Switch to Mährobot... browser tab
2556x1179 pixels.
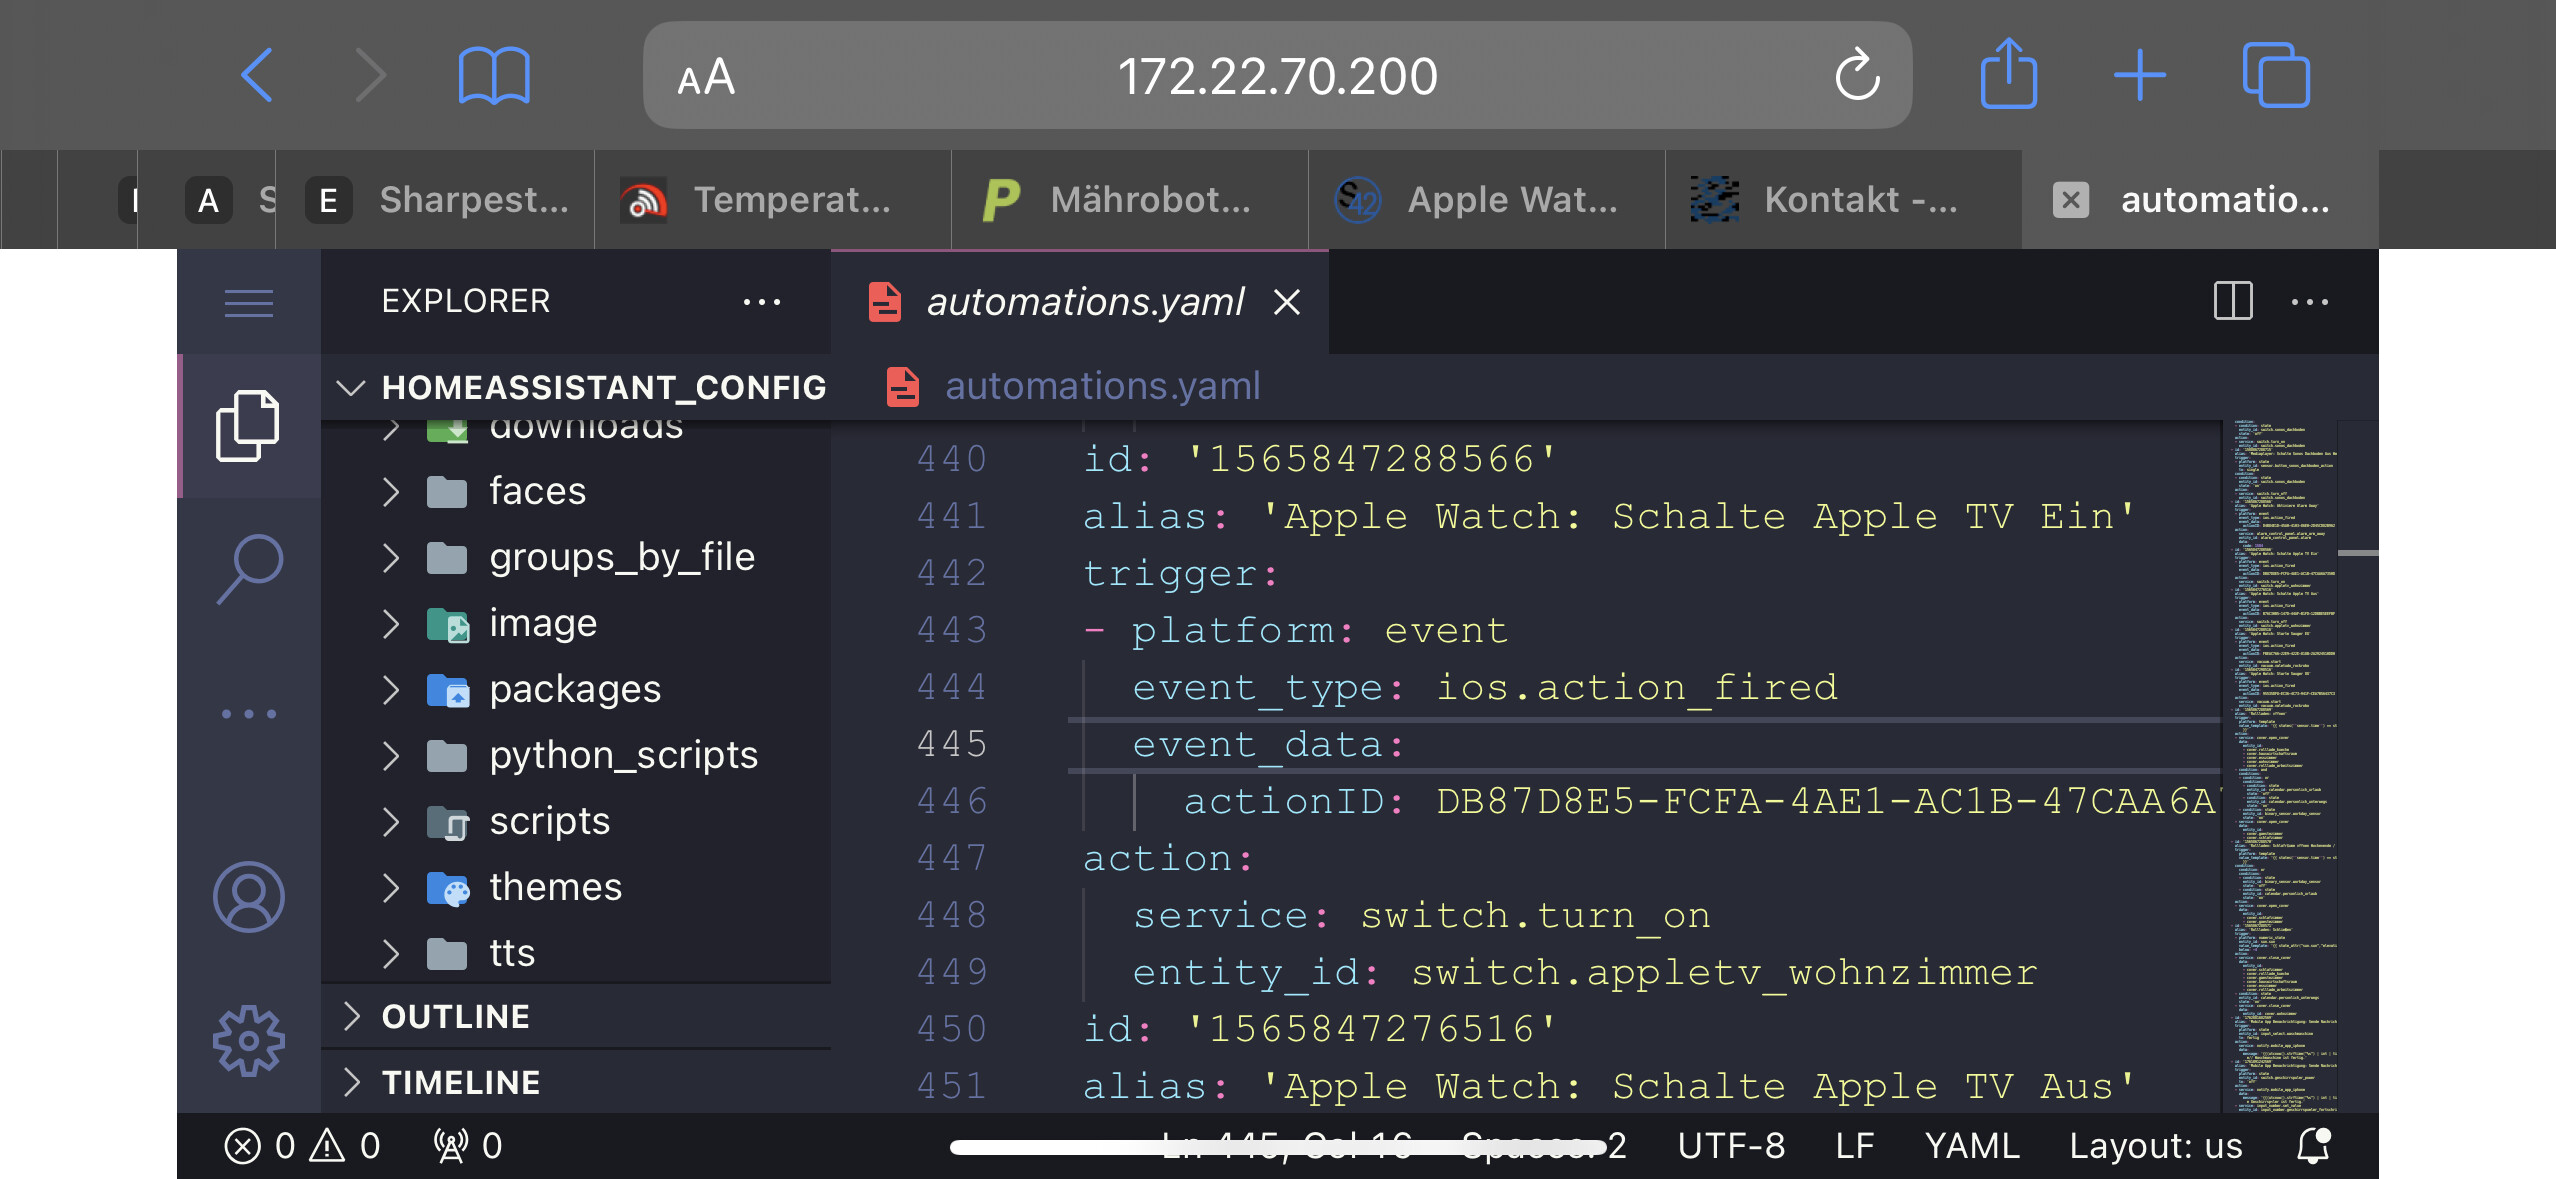coord(1130,200)
